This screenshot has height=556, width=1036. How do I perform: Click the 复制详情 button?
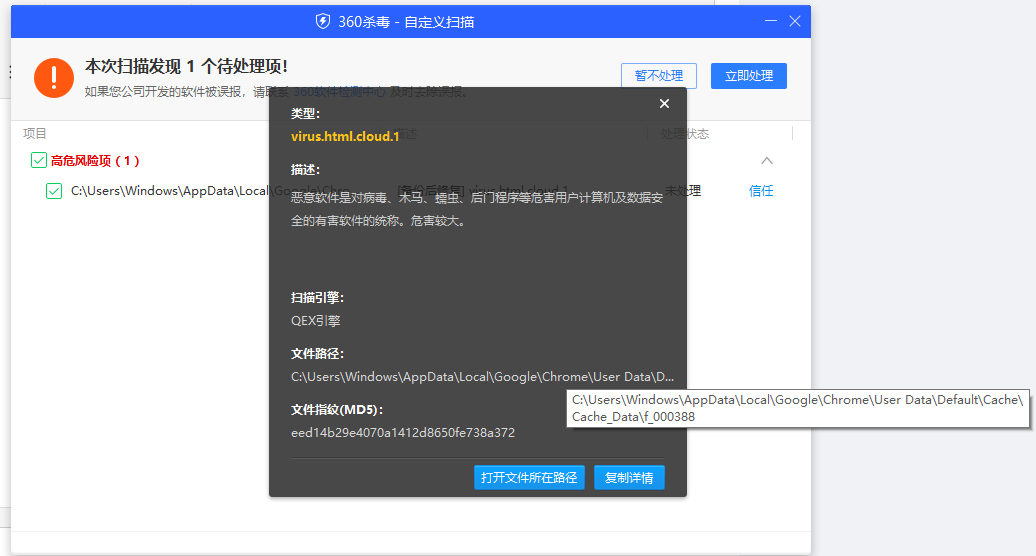pyautogui.click(x=629, y=477)
